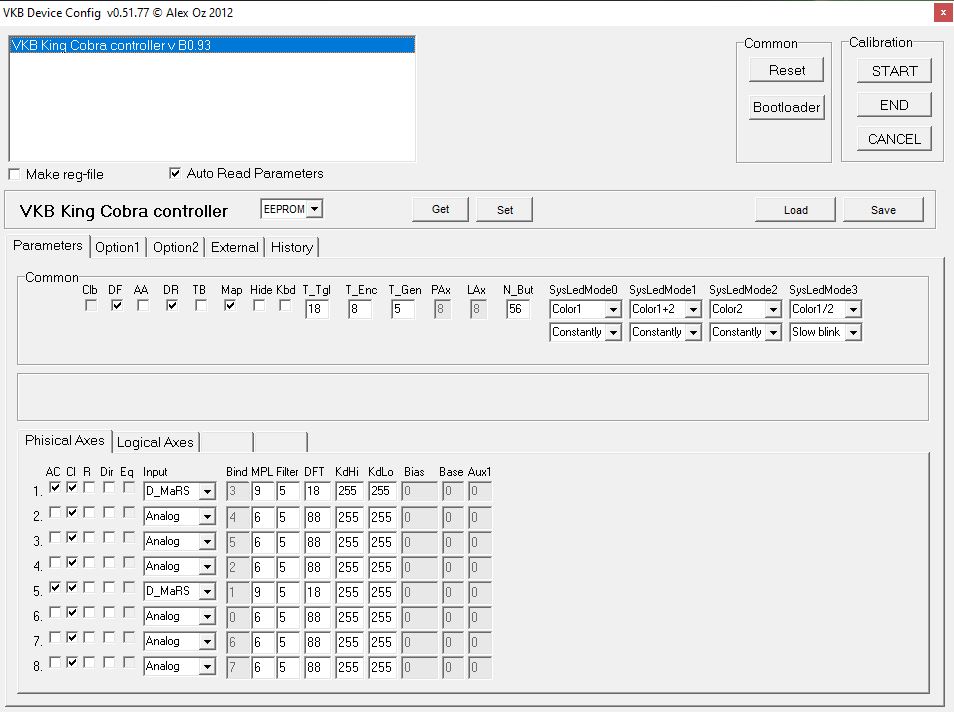954x712 pixels.
Task: Close the VKB Device Config window
Action: [943, 12]
